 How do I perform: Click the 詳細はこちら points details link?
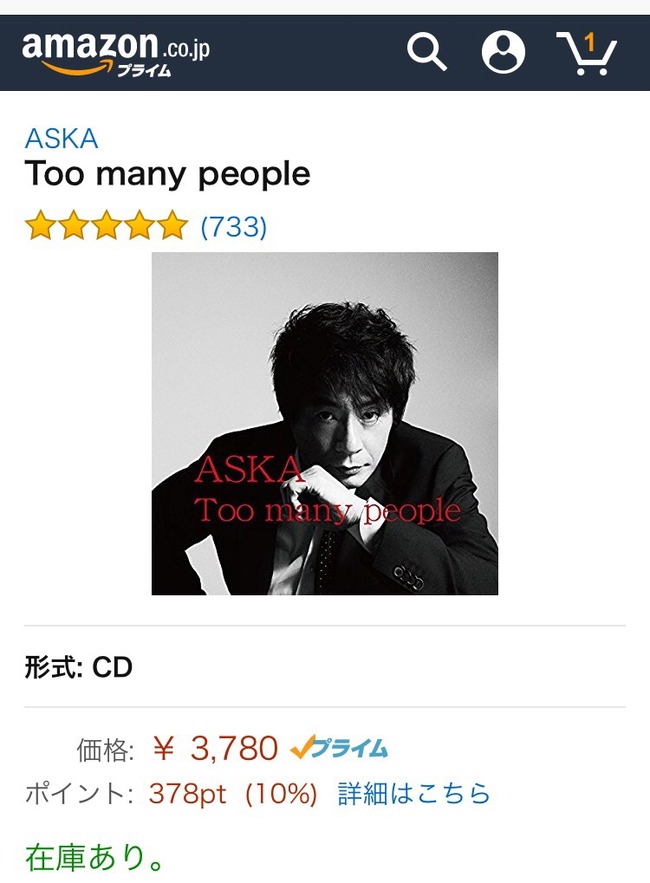(x=414, y=793)
